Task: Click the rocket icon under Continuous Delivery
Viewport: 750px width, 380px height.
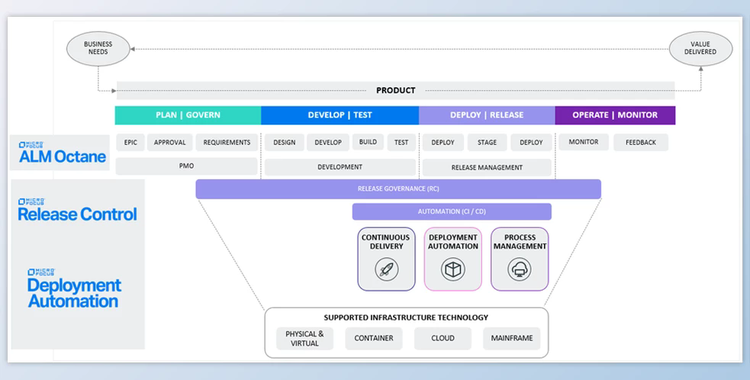Action: [x=386, y=269]
